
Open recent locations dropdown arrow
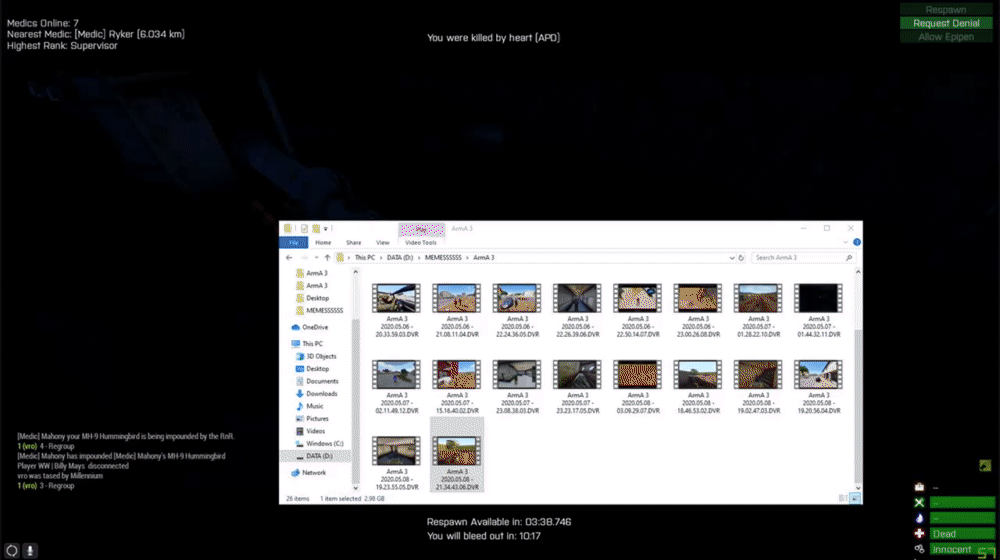point(316,258)
